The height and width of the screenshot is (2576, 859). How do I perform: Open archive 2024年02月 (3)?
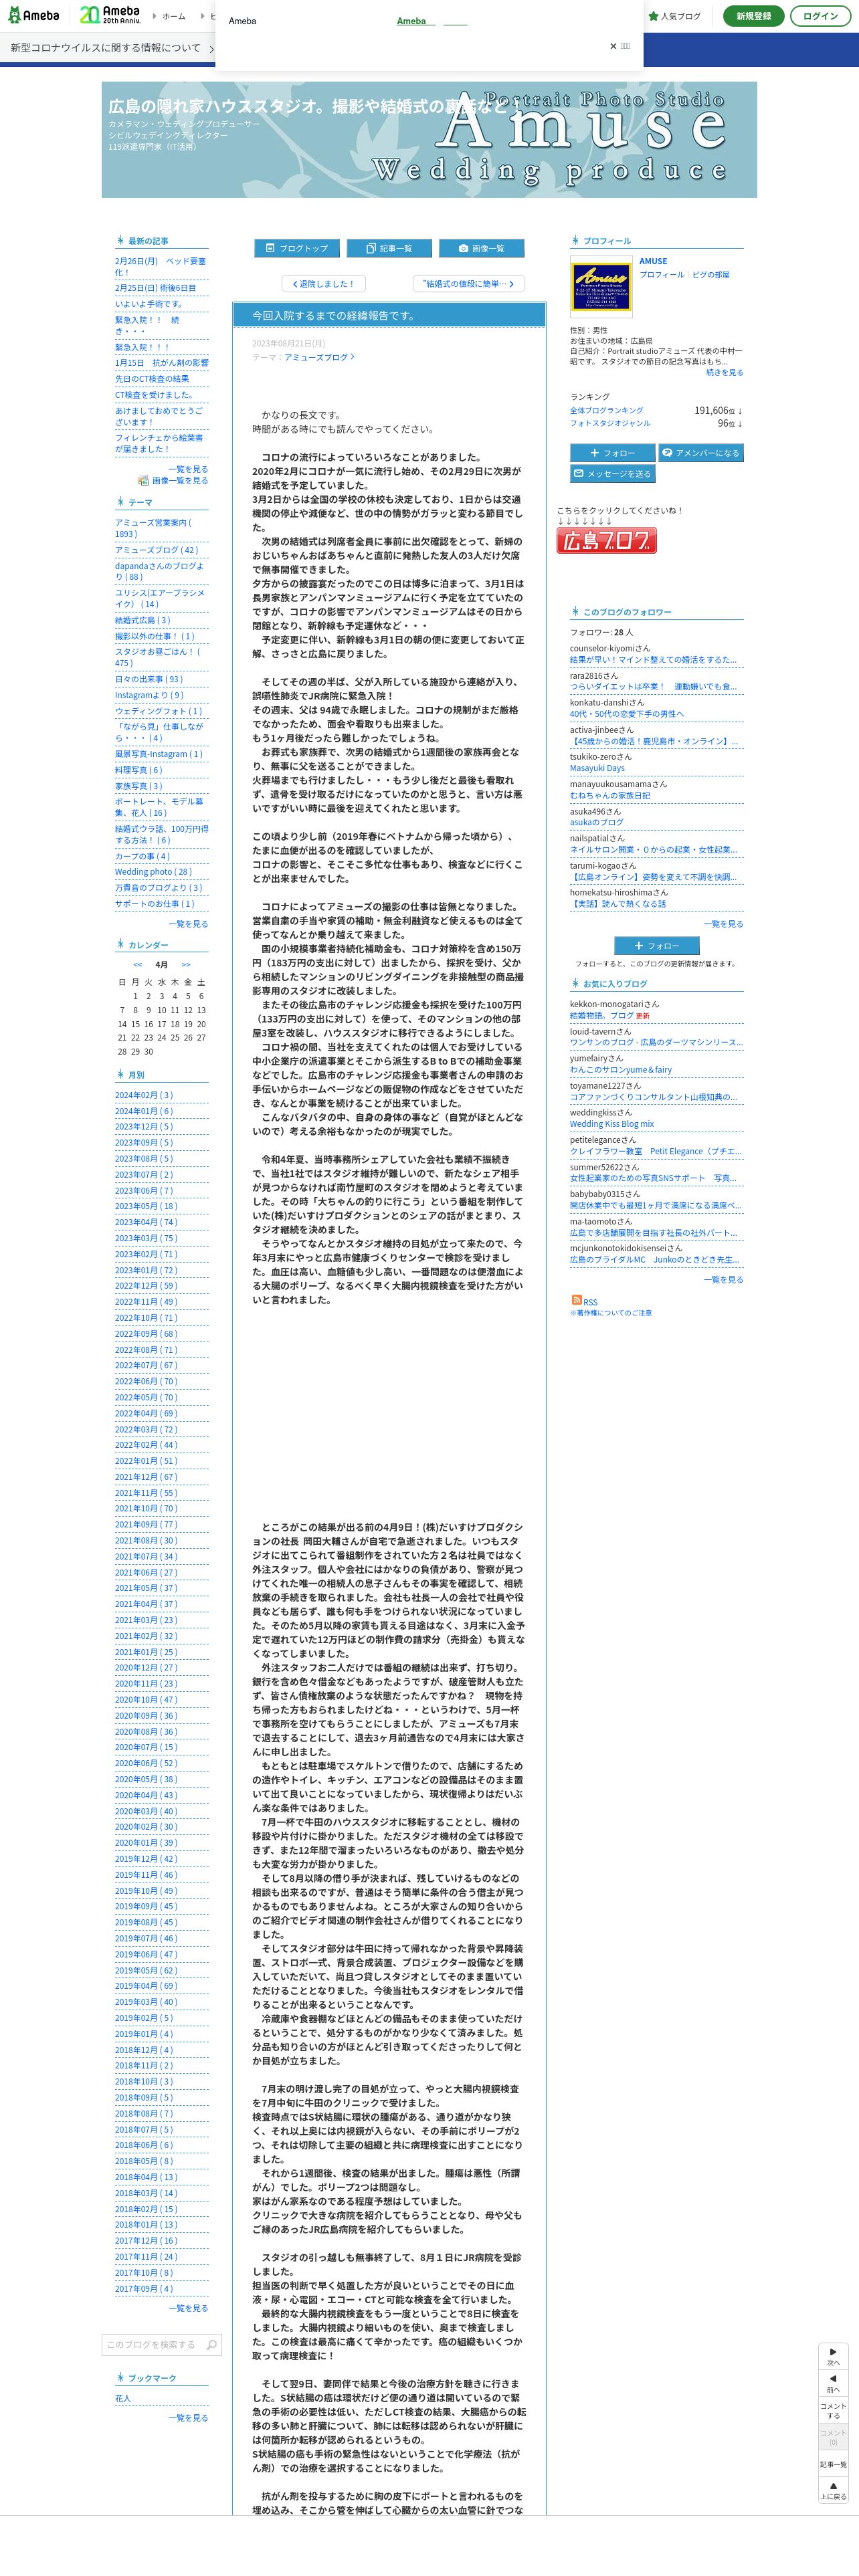tap(144, 1095)
